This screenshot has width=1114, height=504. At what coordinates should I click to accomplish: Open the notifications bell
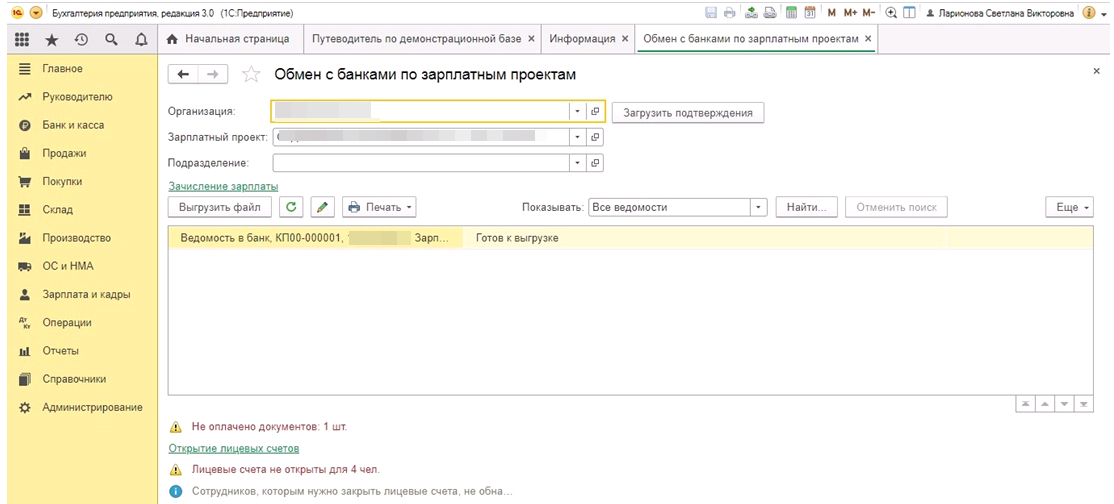coord(141,40)
